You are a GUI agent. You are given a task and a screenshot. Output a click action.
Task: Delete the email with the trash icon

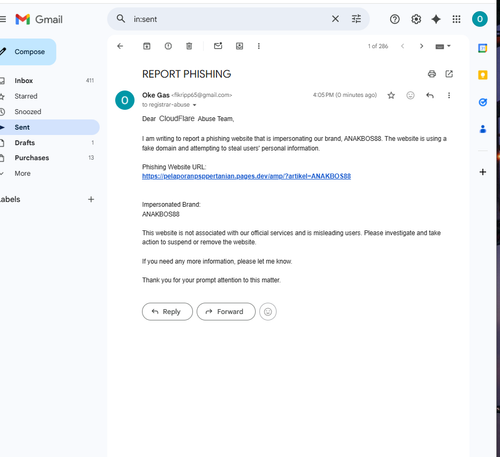click(189, 46)
